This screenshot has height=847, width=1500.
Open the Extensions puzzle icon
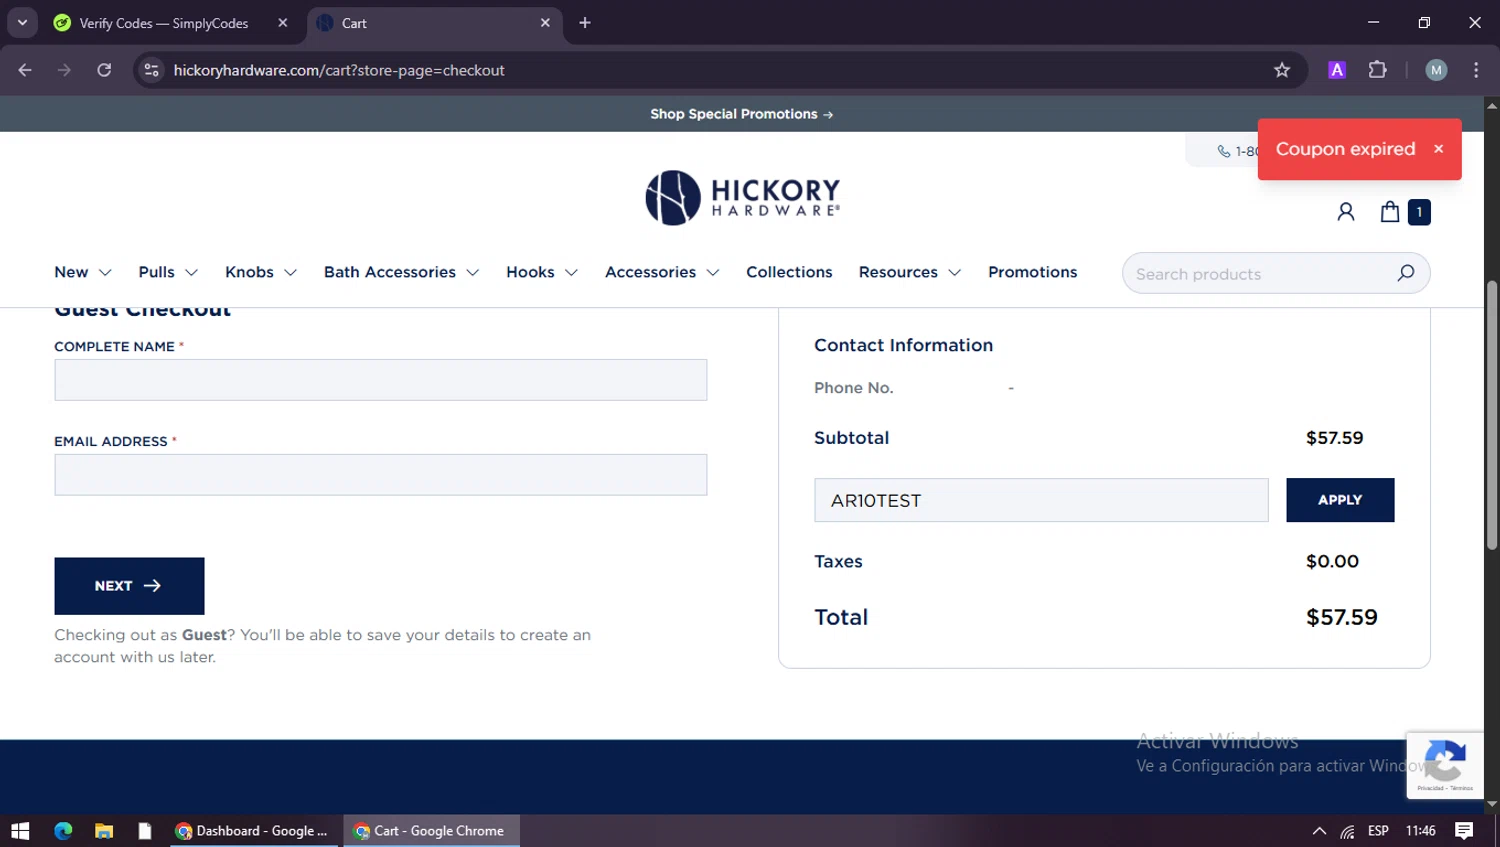1378,70
